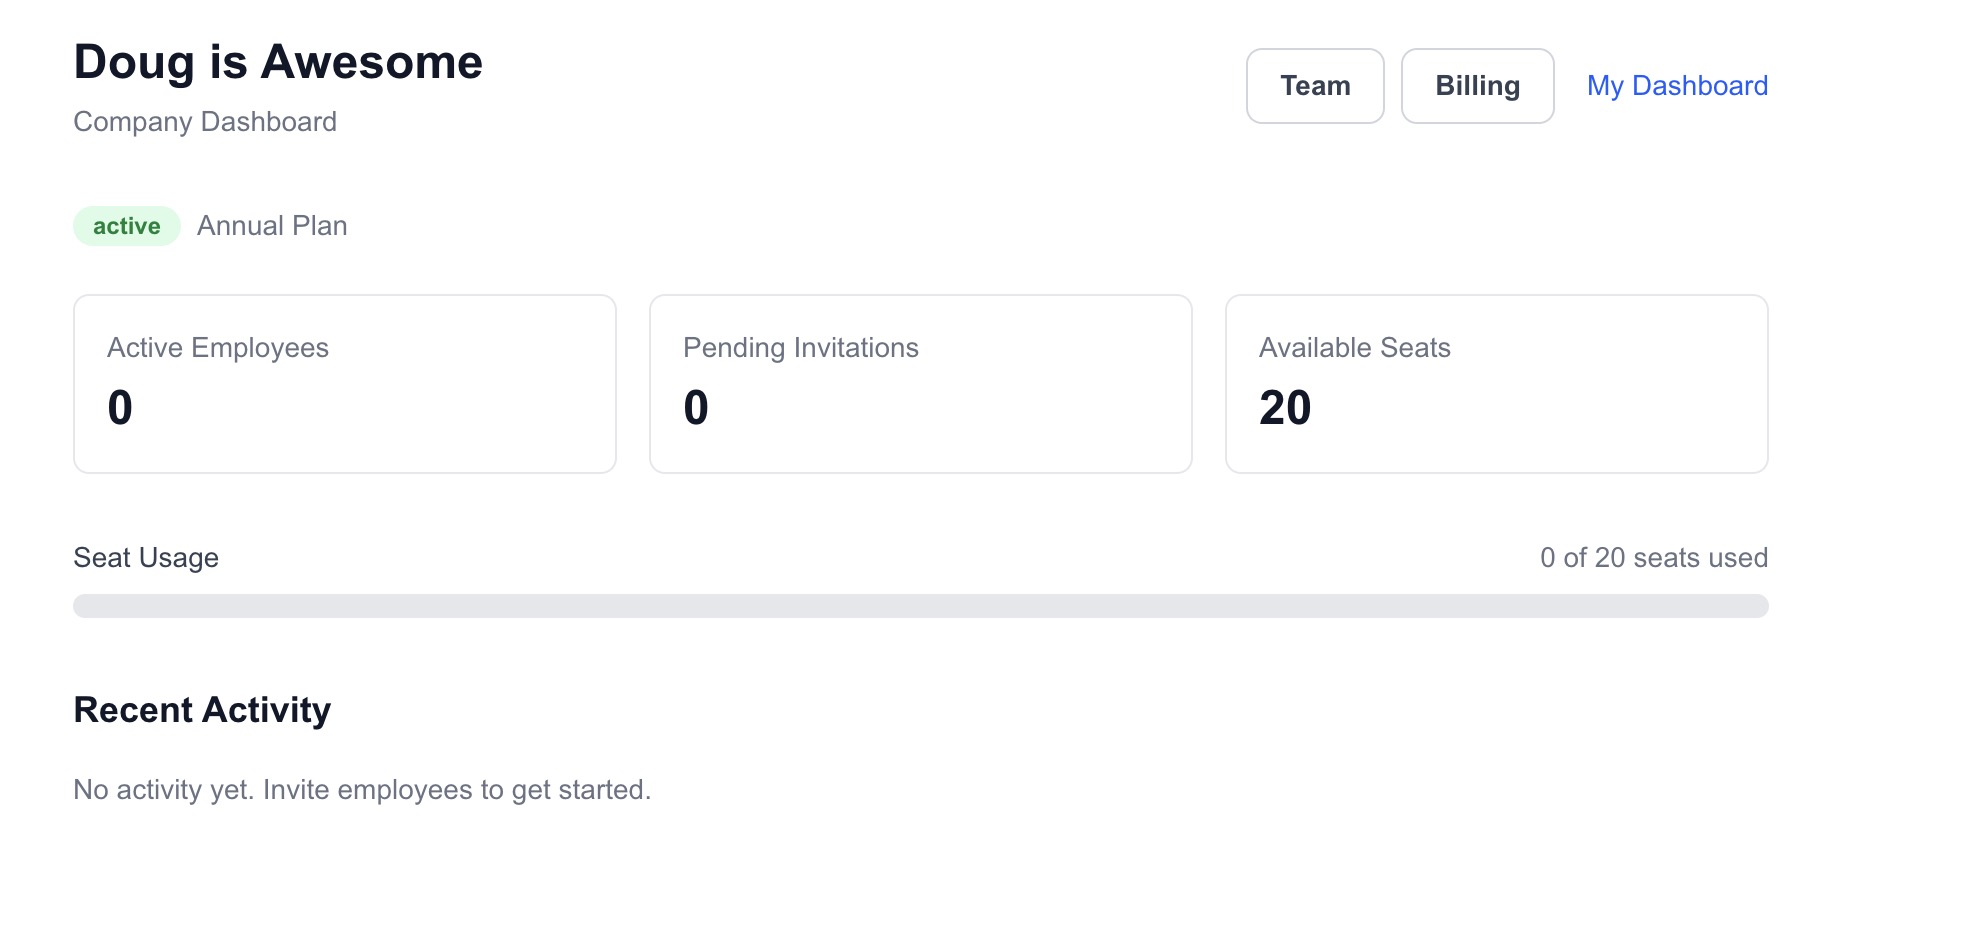Click the invite employees hint text
Screen dimensions: 1982x946
(x=361, y=788)
